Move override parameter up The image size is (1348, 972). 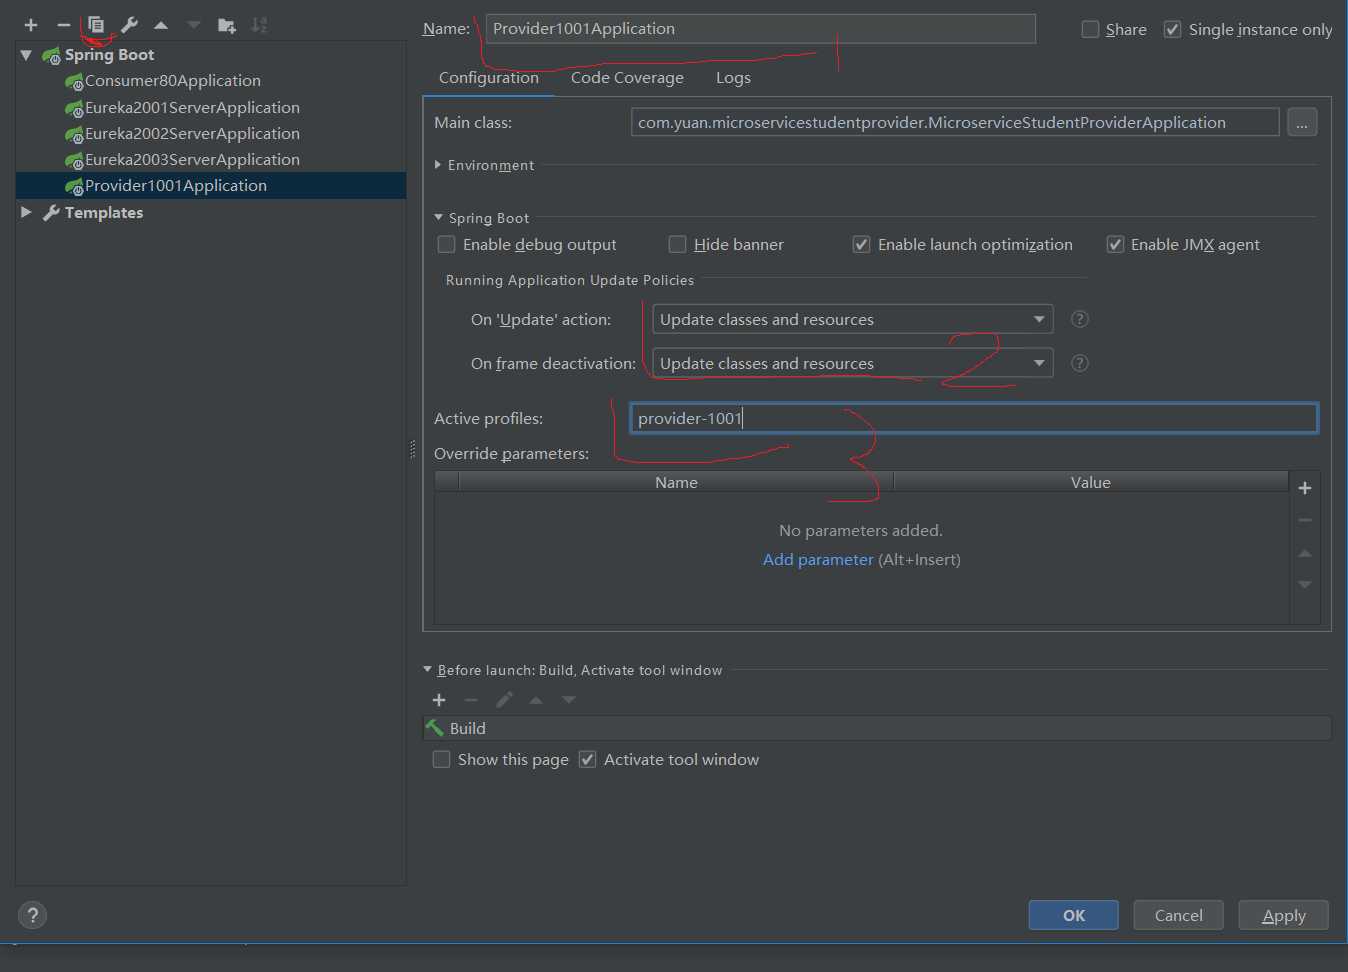point(1305,553)
